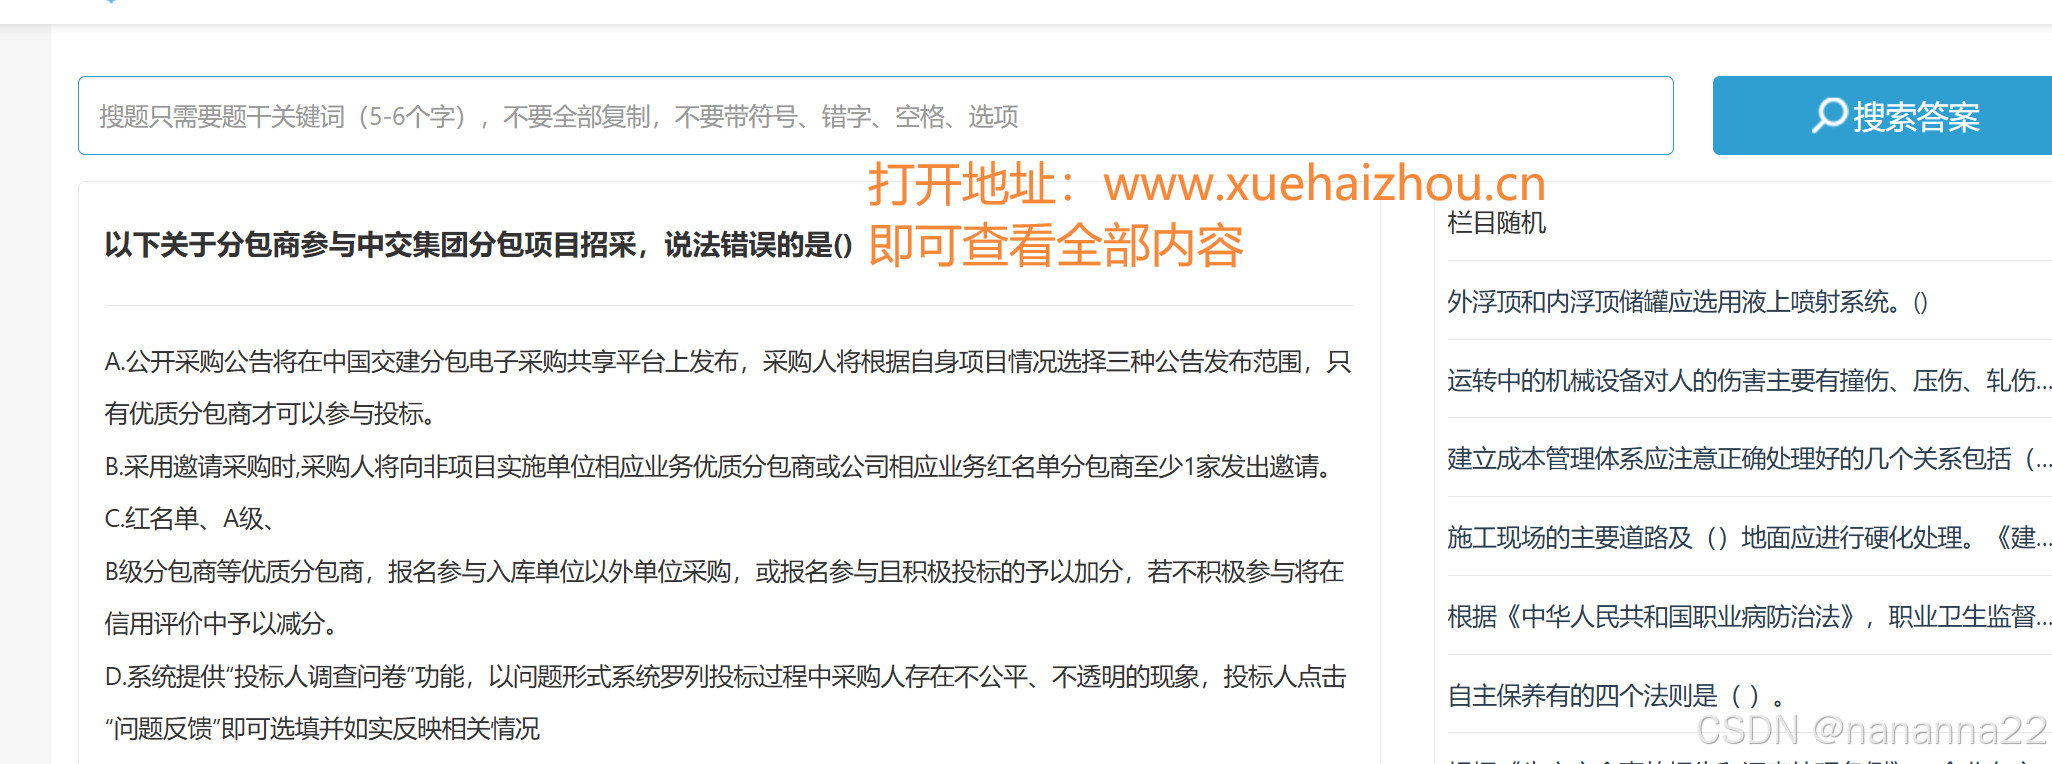Viewport: 2052px width, 764px height.
Task: Open link 建立成本管理体系应注意正确处理
Action: pos(1749,459)
